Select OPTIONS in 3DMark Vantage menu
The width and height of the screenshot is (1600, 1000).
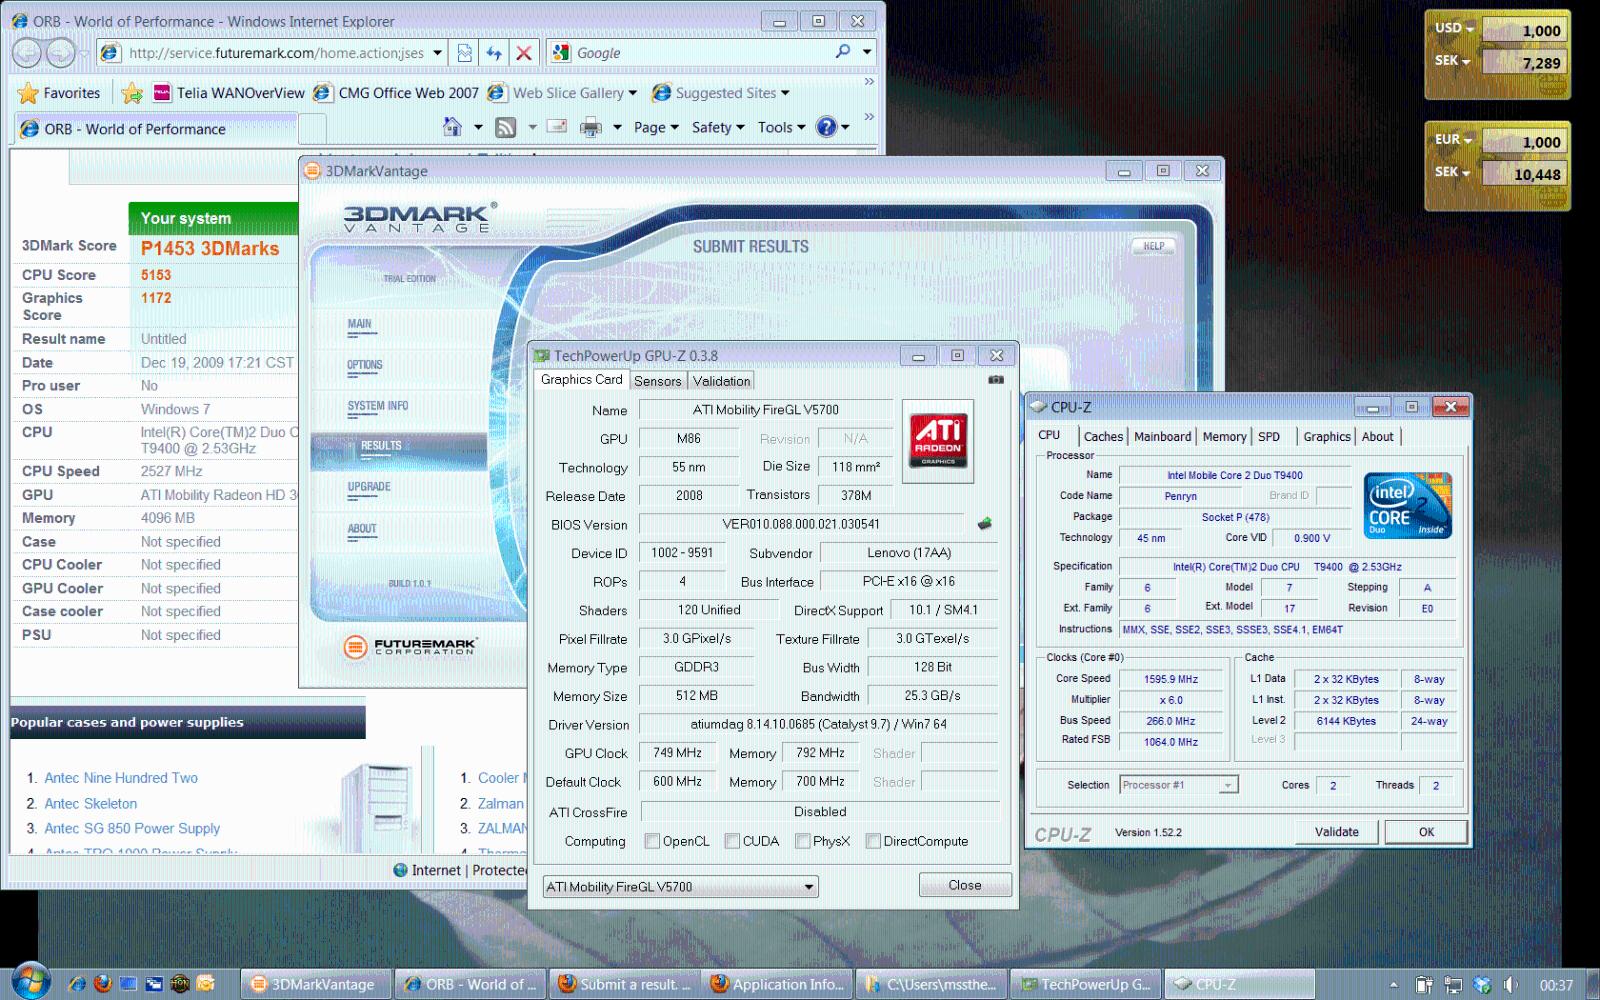tap(365, 365)
